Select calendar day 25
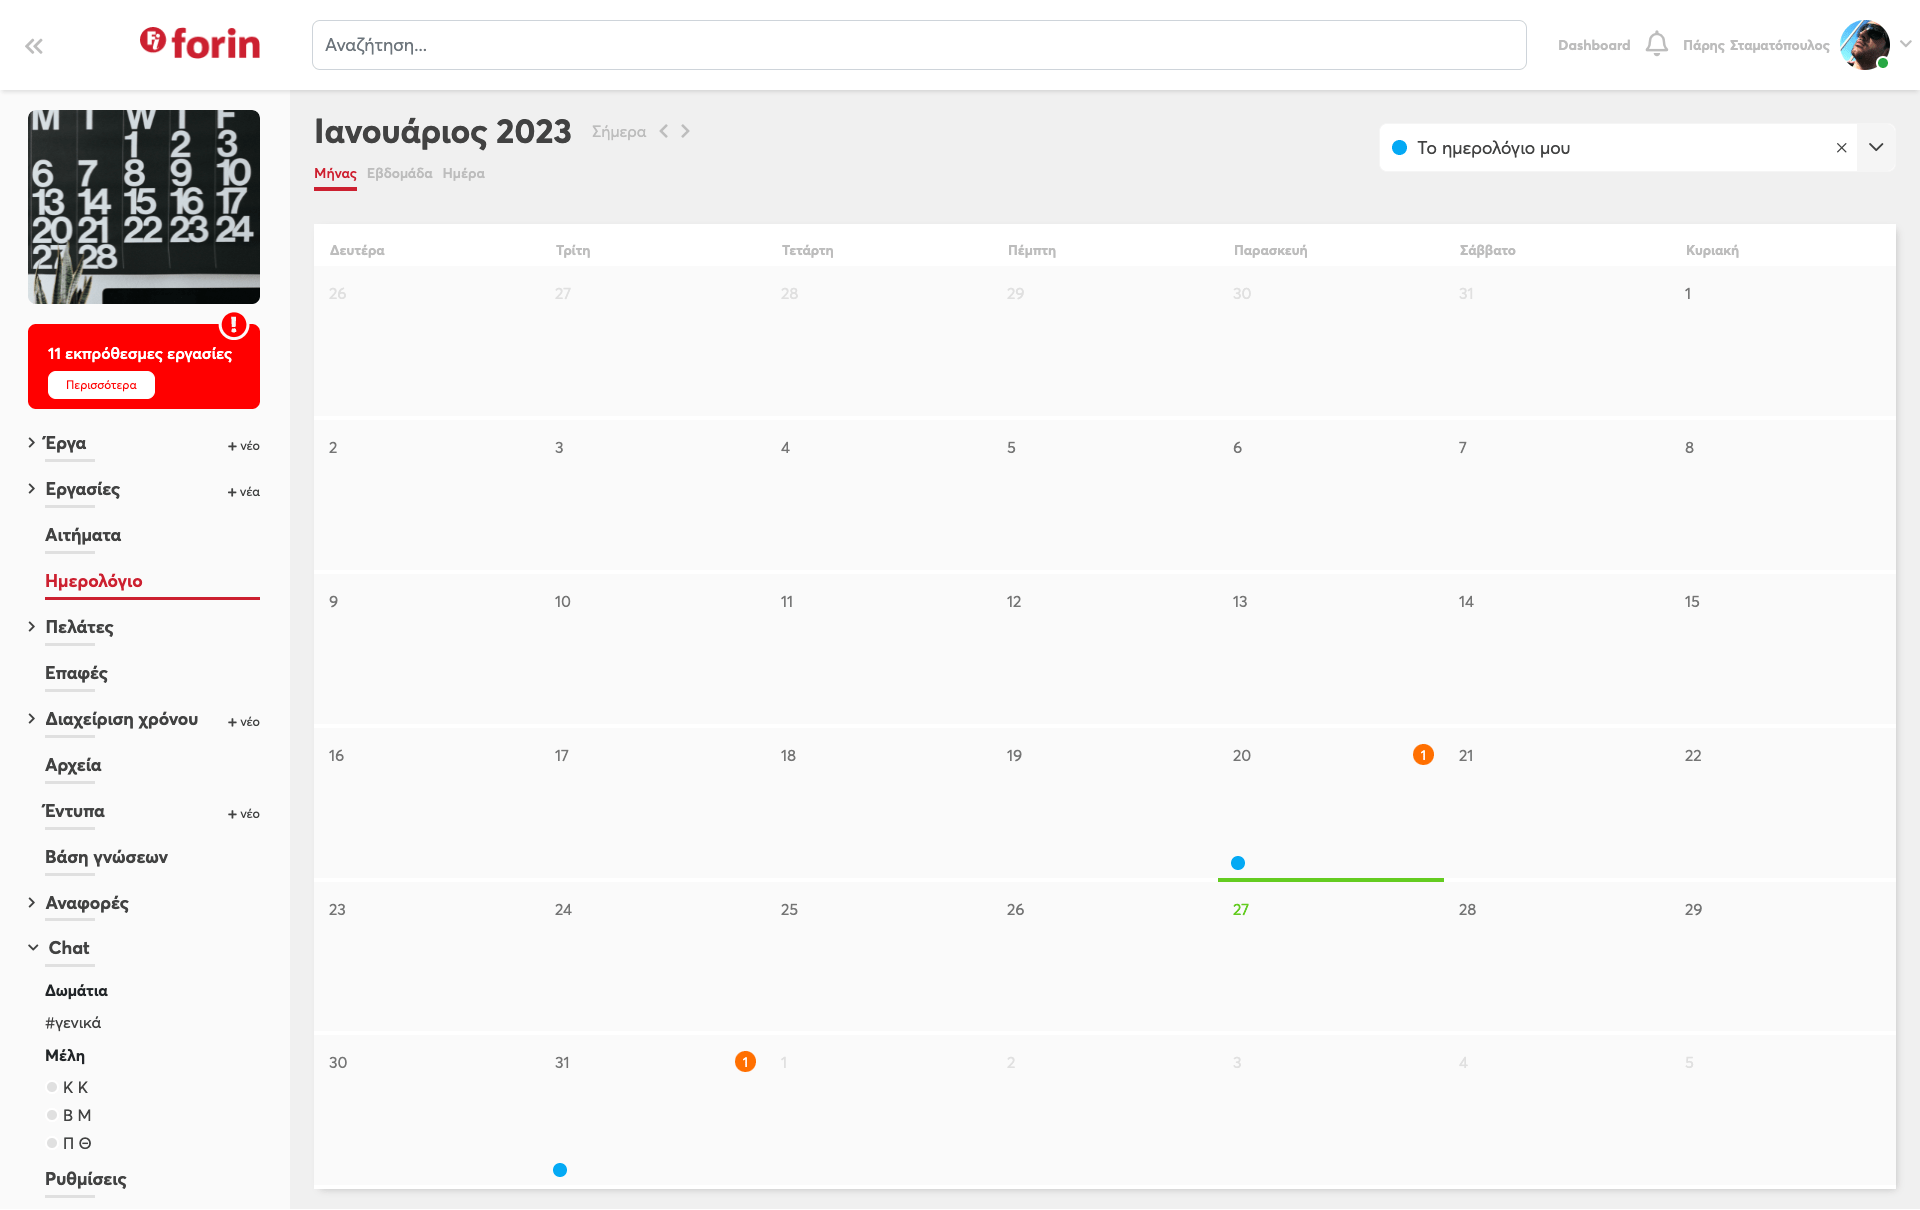Viewport: 1920px width, 1210px height. click(789, 910)
